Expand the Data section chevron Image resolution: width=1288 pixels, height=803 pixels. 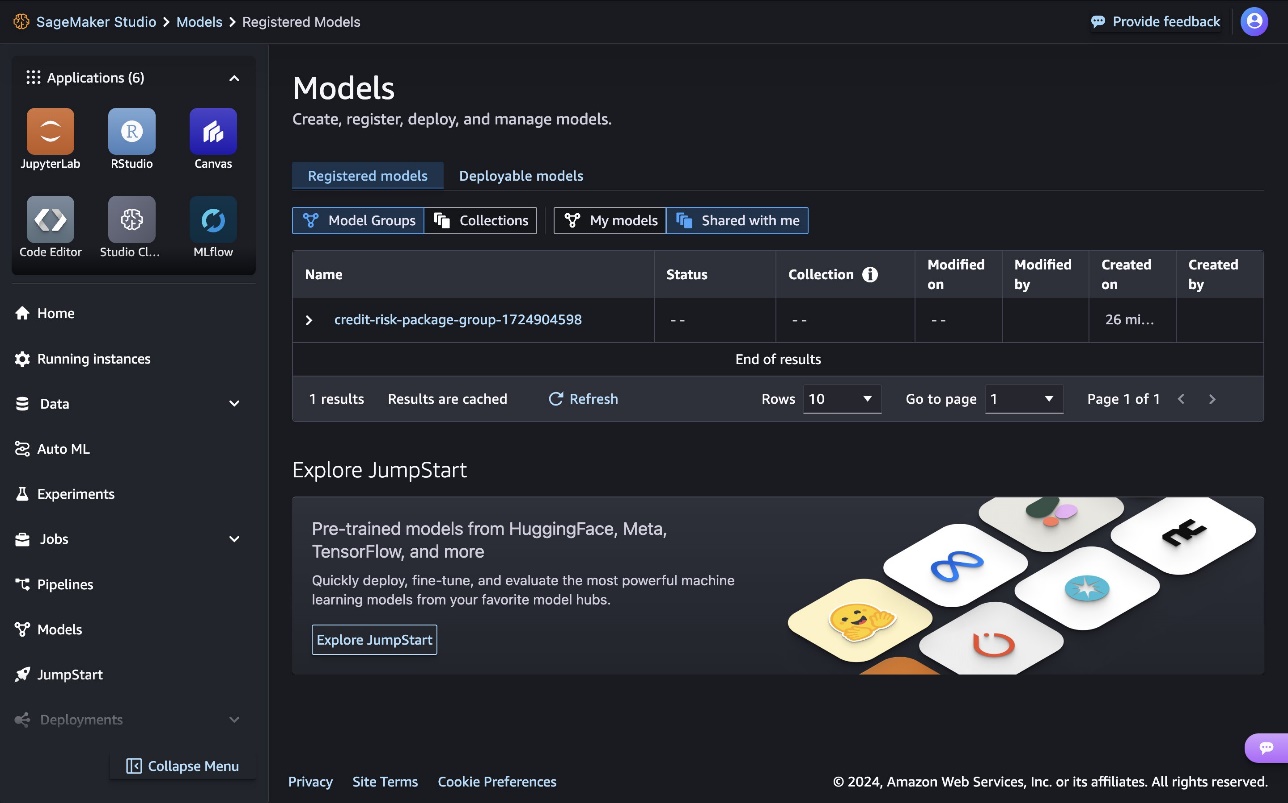234,404
